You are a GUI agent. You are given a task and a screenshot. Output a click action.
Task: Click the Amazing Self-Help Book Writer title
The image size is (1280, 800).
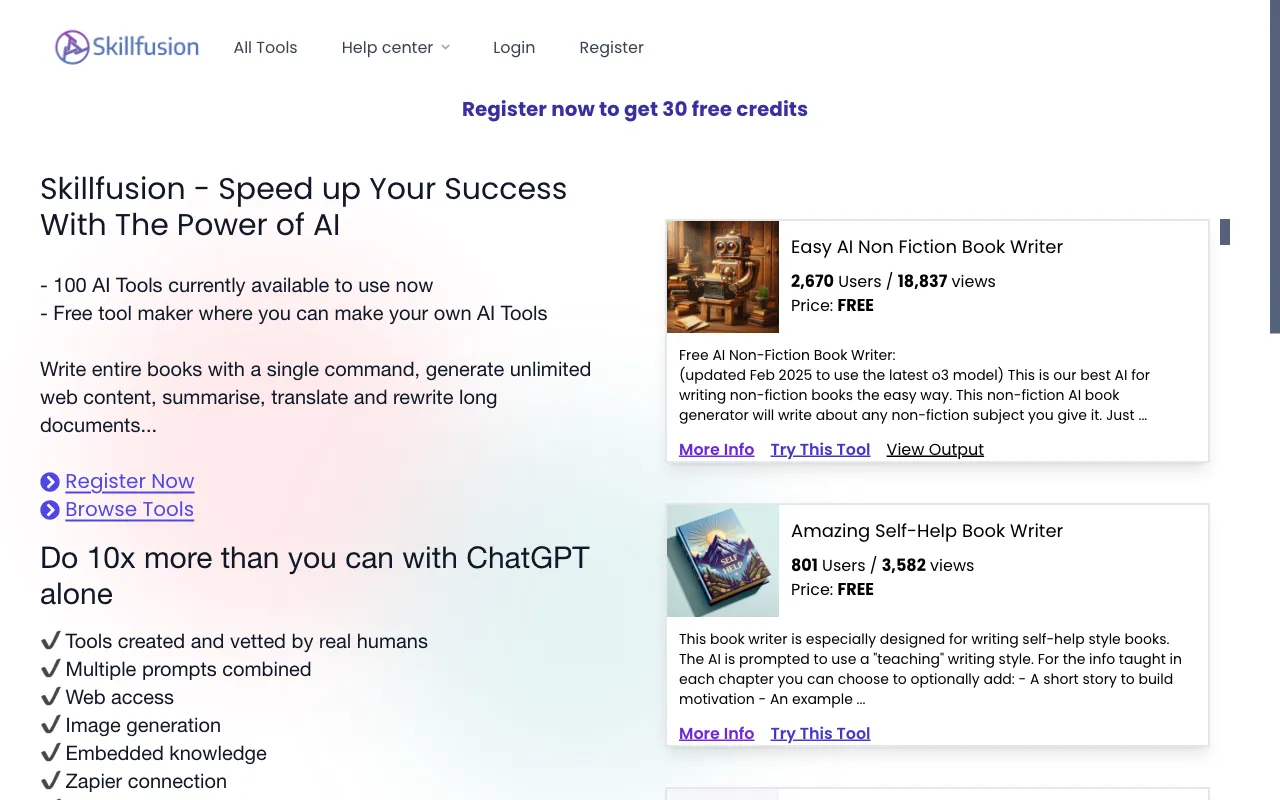click(x=927, y=531)
